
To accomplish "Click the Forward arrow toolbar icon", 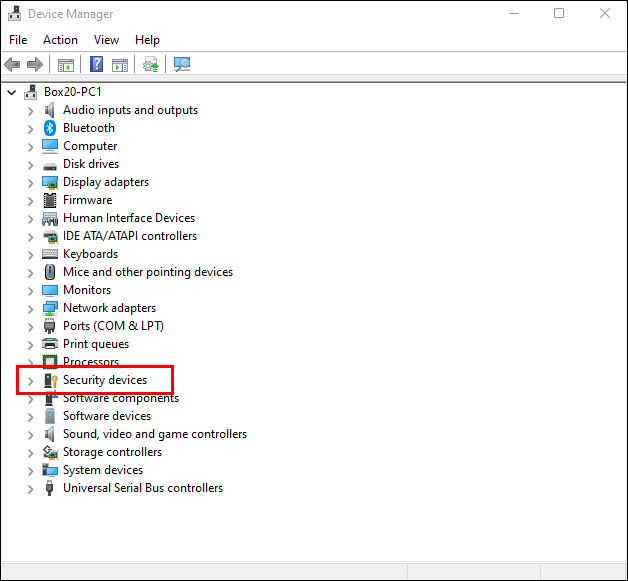I will coord(34,64).
